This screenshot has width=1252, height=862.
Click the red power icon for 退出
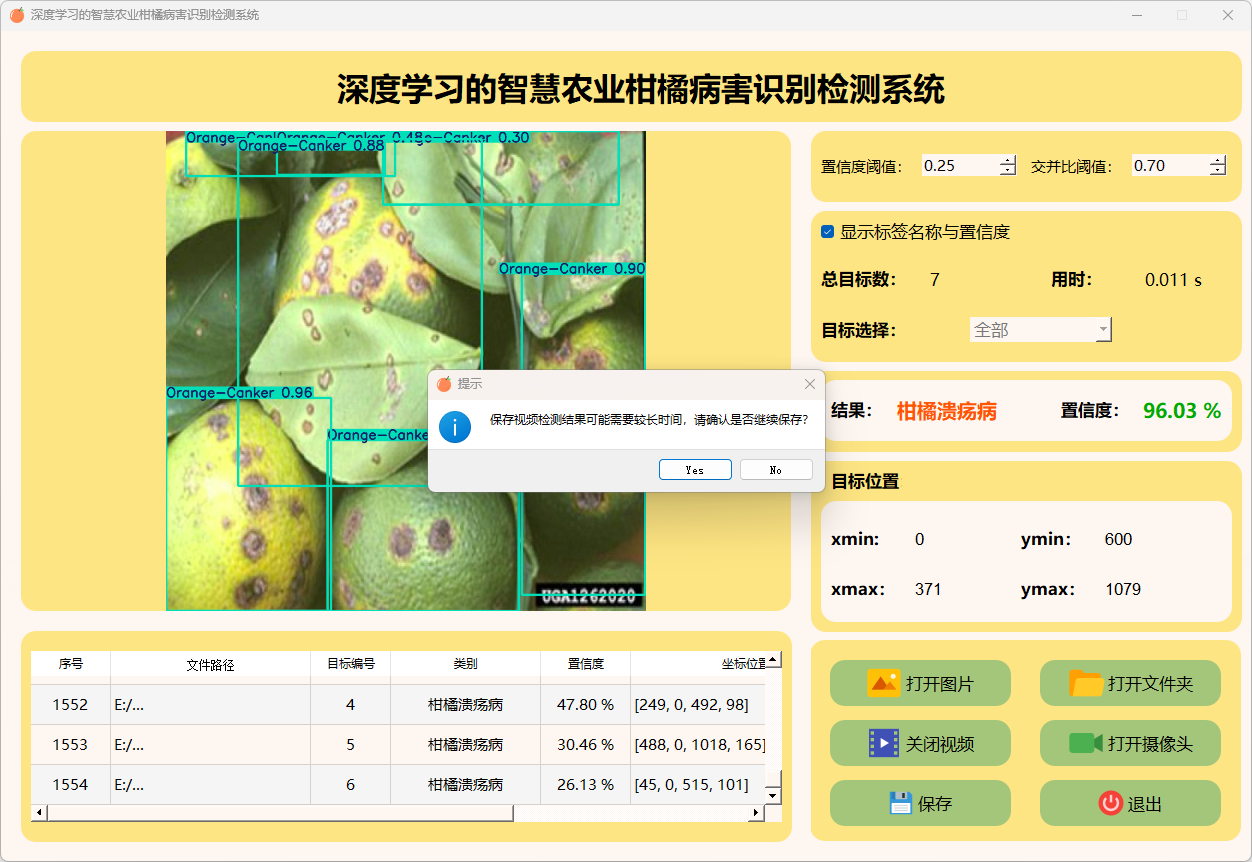[x=1110, y=804]
